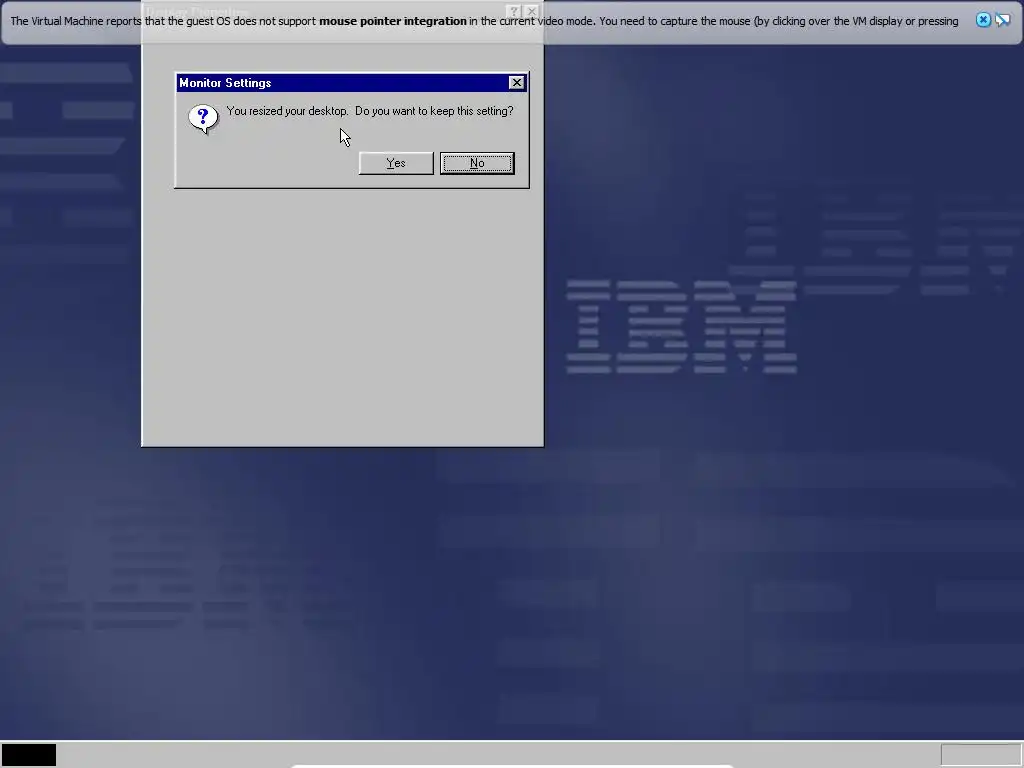
Task: Click the Monitor Settings title bar
Action: point(351,83)
